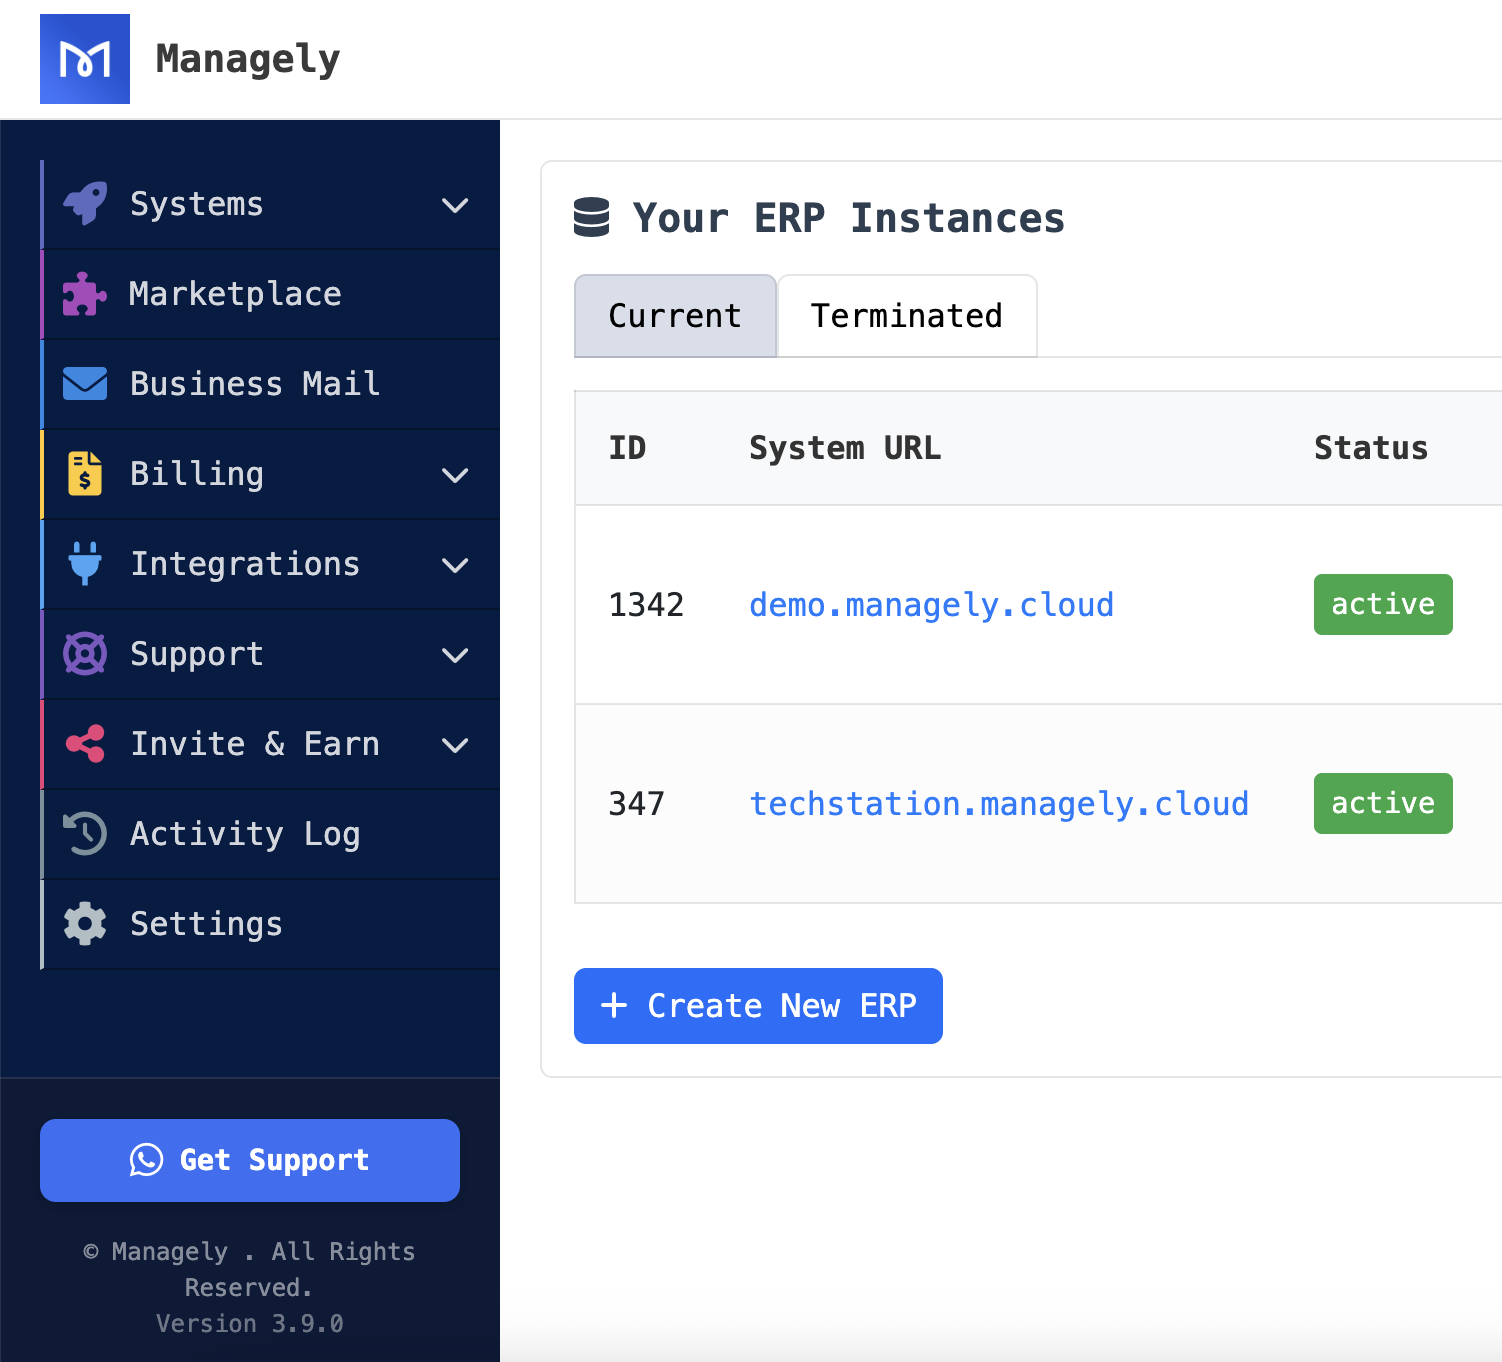Click the Billing invoice icon
The image size is (1502, 1362).
click(85, 473)
